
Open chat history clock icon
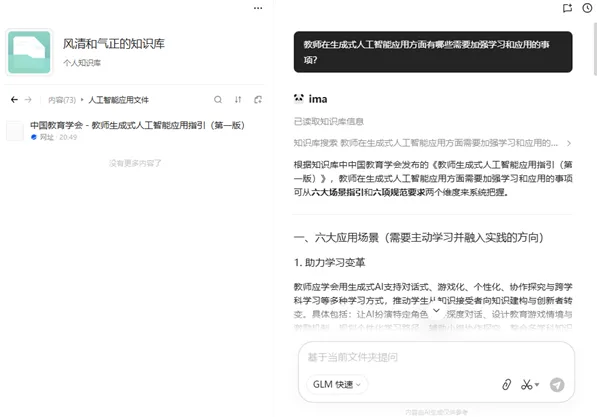click(587, 8)
